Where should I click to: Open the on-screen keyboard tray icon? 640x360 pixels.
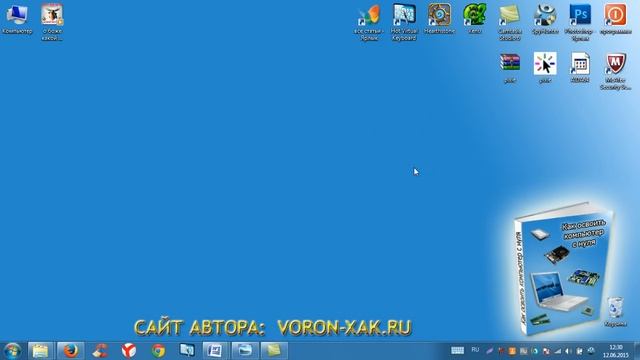(457, 351)
